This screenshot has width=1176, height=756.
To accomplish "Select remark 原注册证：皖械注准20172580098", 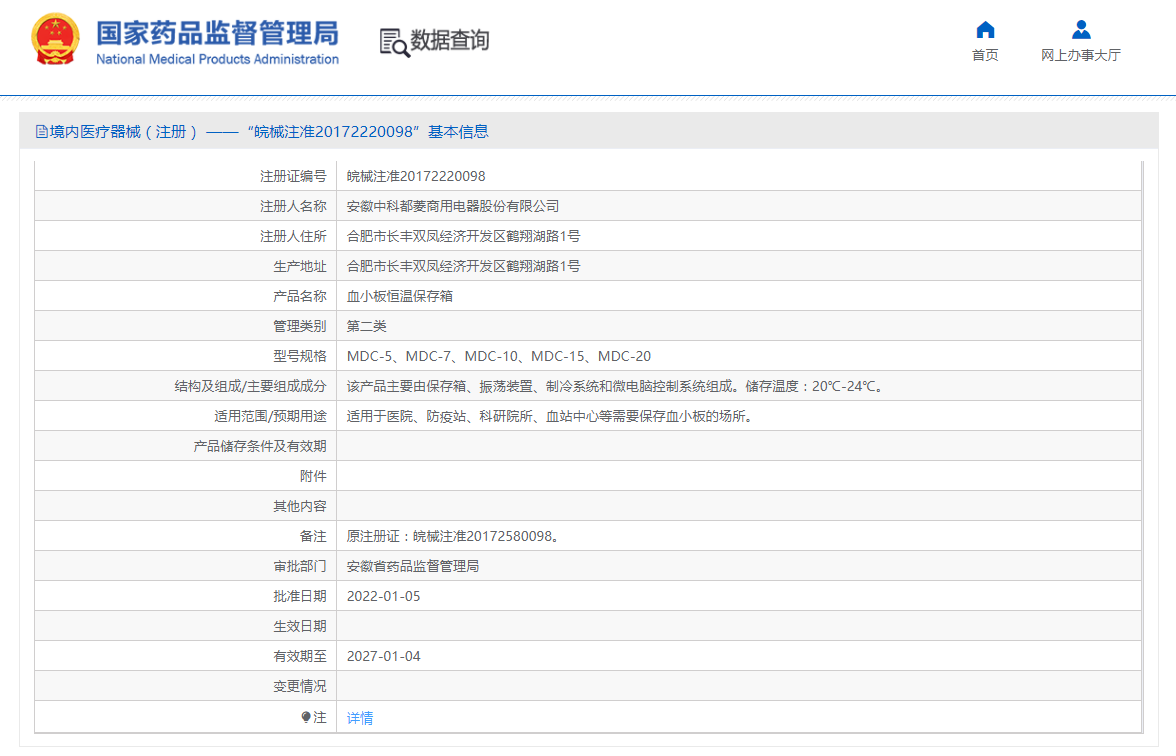I will pyautogui.click(x=450, y=536).
